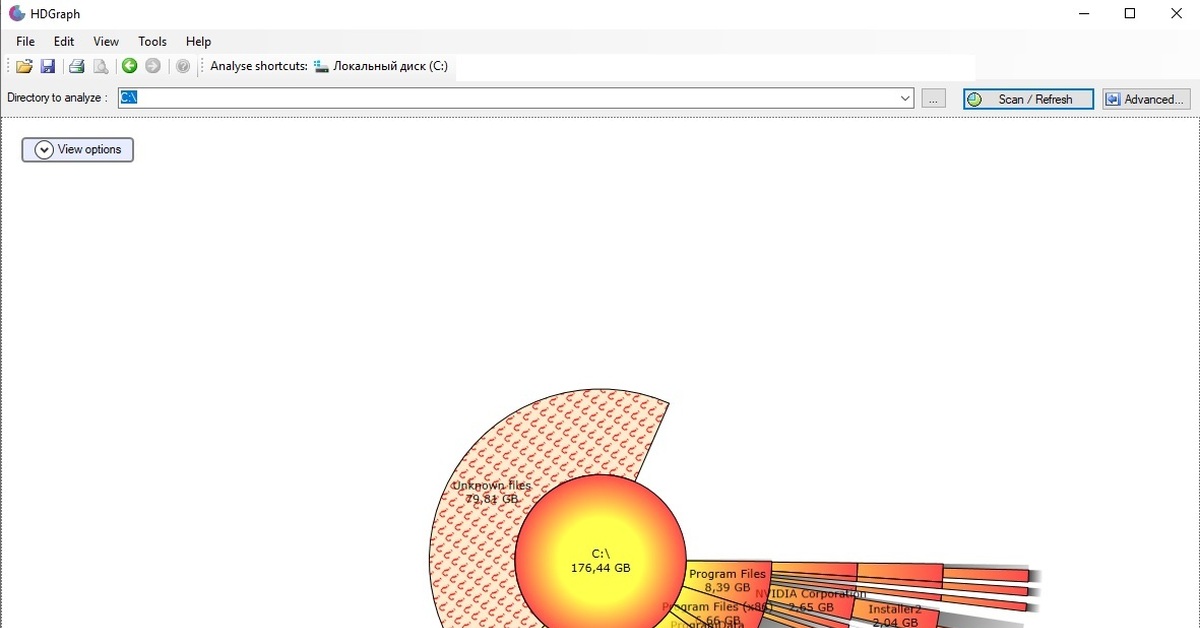Click in the Directory to analyze field
The width and height of the screenshot is (1200, 628).
tap(500, 98)
